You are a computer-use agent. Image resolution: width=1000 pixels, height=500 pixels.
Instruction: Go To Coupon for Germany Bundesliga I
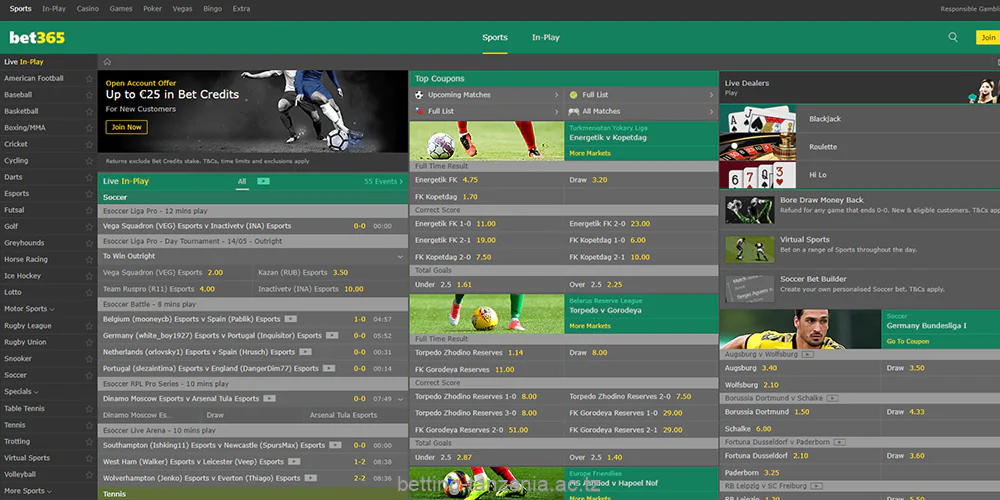[908, 341]
